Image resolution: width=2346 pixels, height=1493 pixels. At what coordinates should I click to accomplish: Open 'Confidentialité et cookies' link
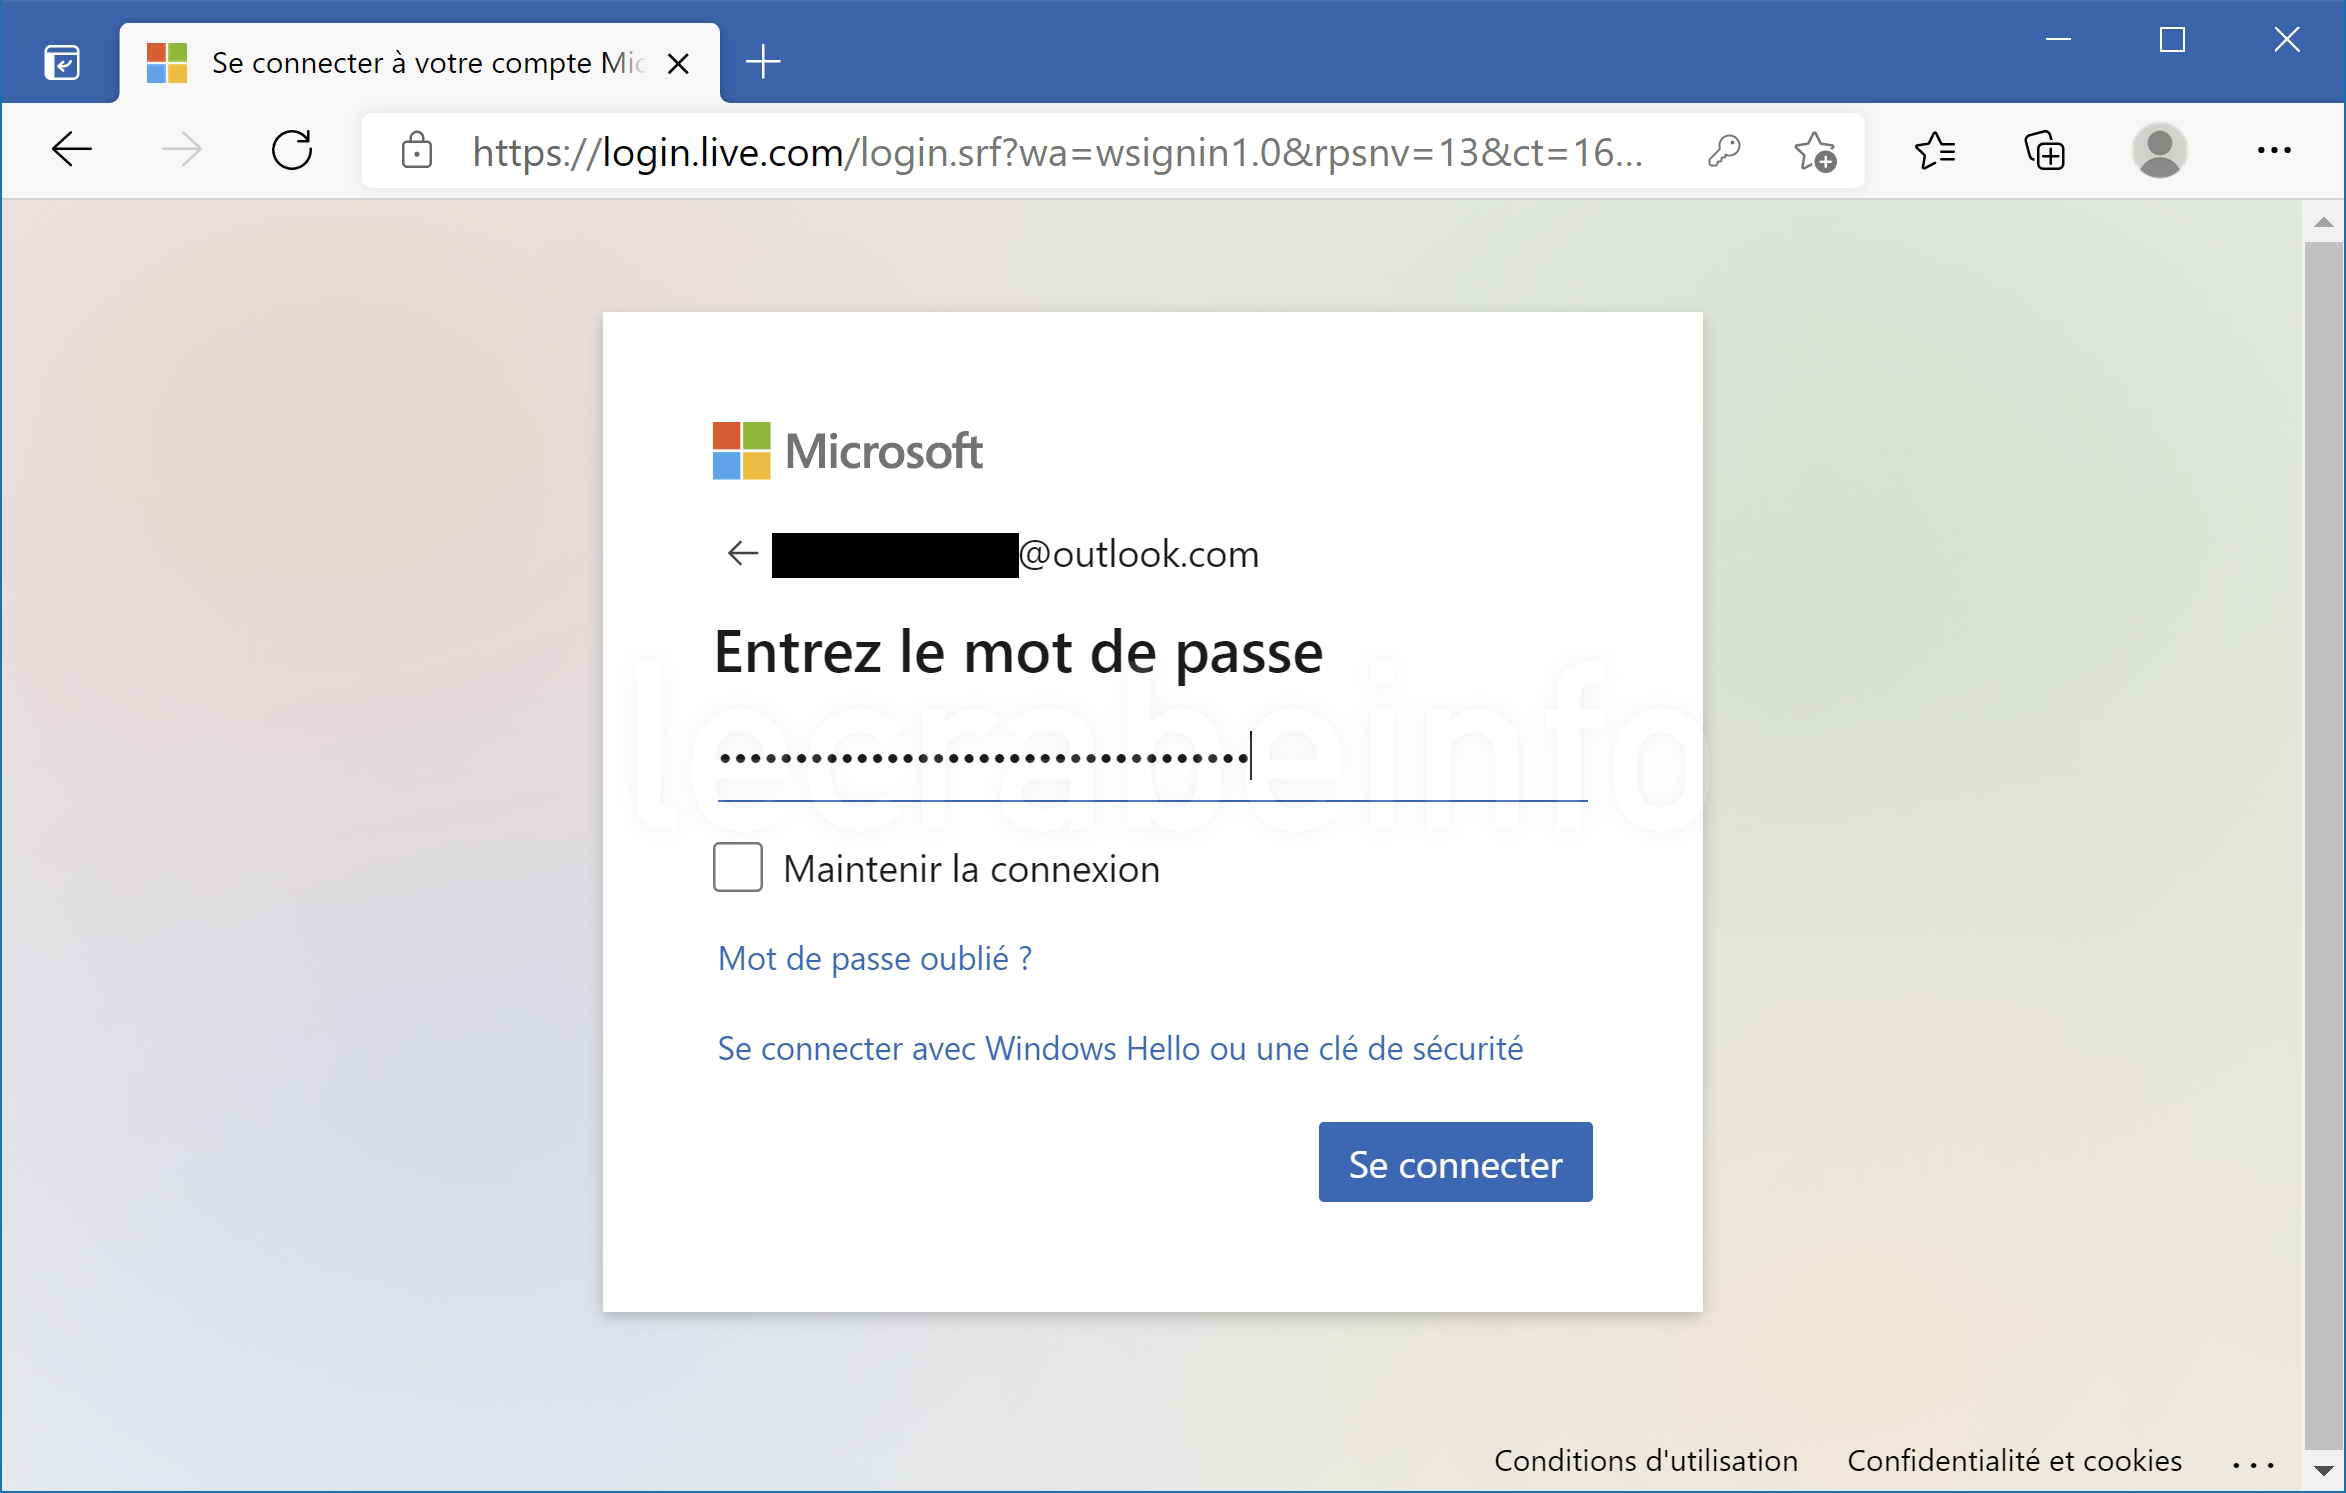(2015, 1460)
